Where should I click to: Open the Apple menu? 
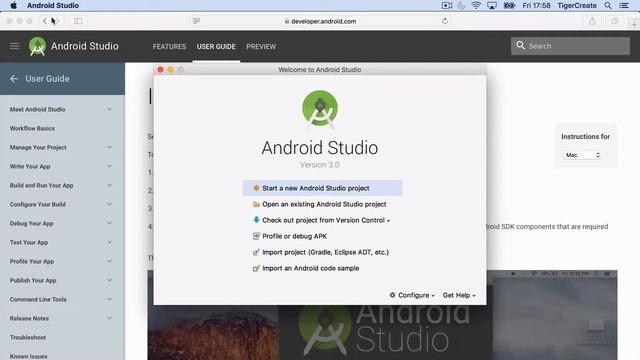click(13, 5)
